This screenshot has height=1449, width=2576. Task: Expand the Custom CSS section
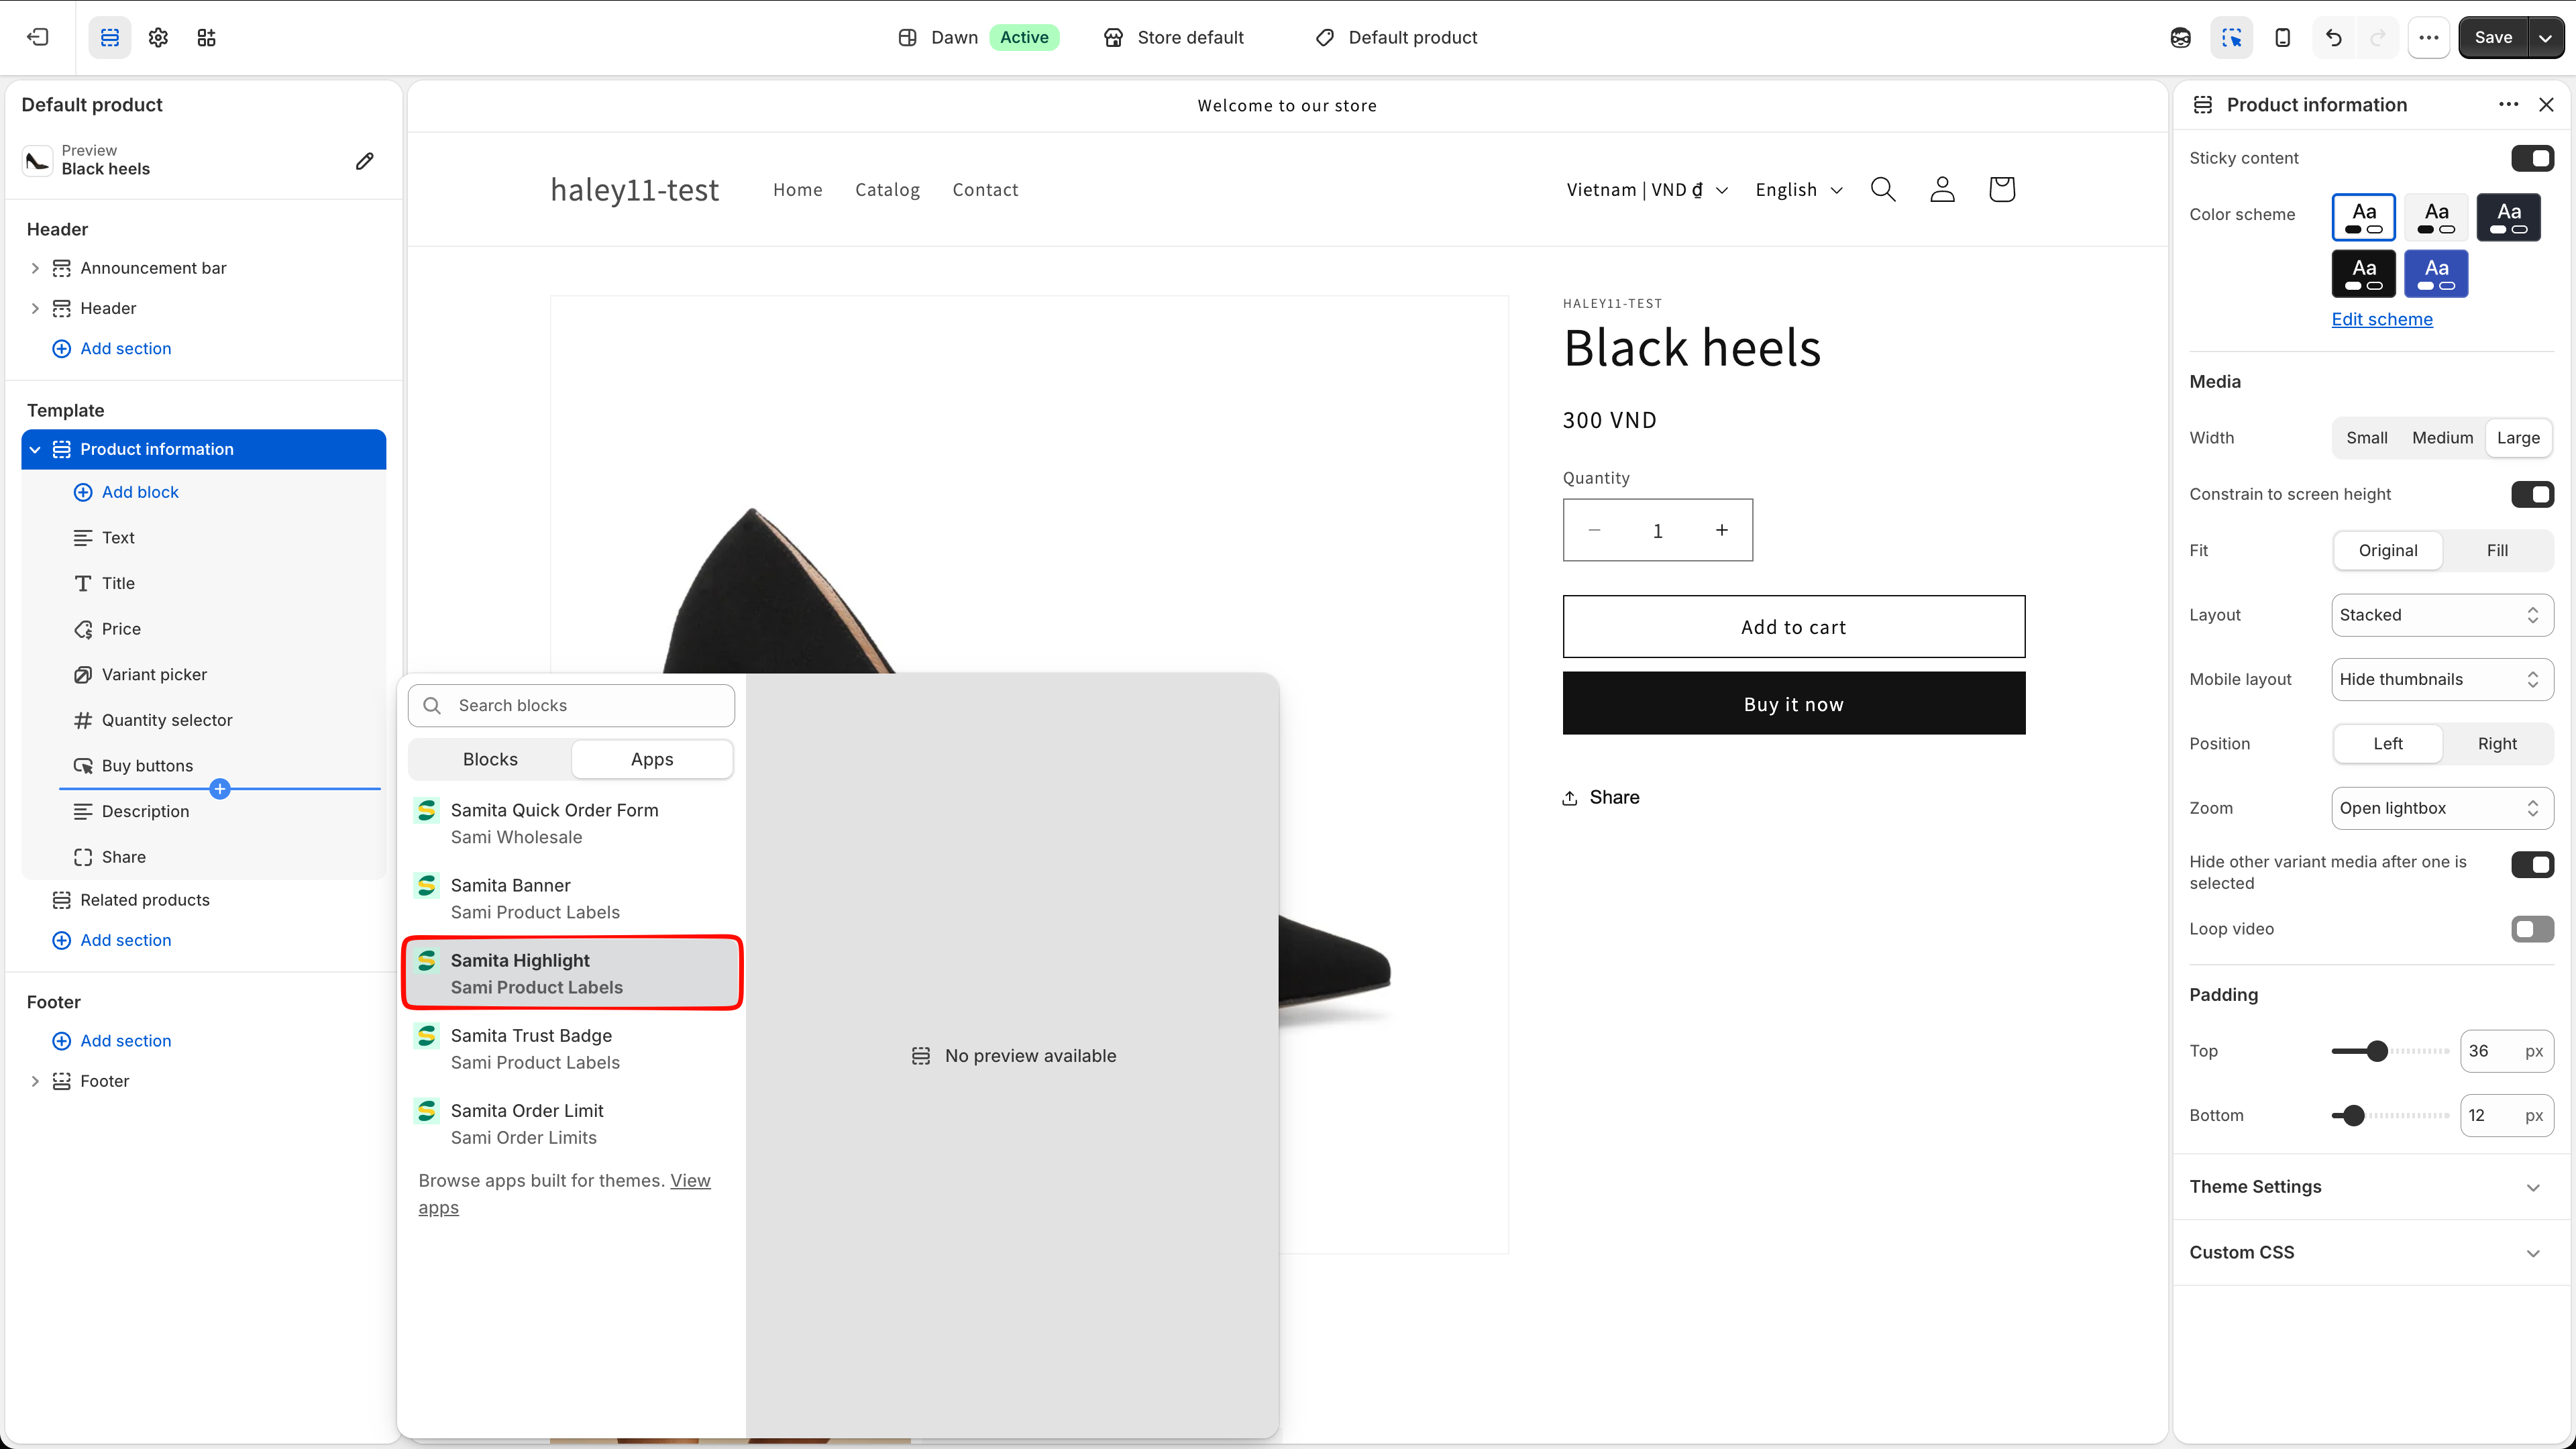tap(2370, 1252)
